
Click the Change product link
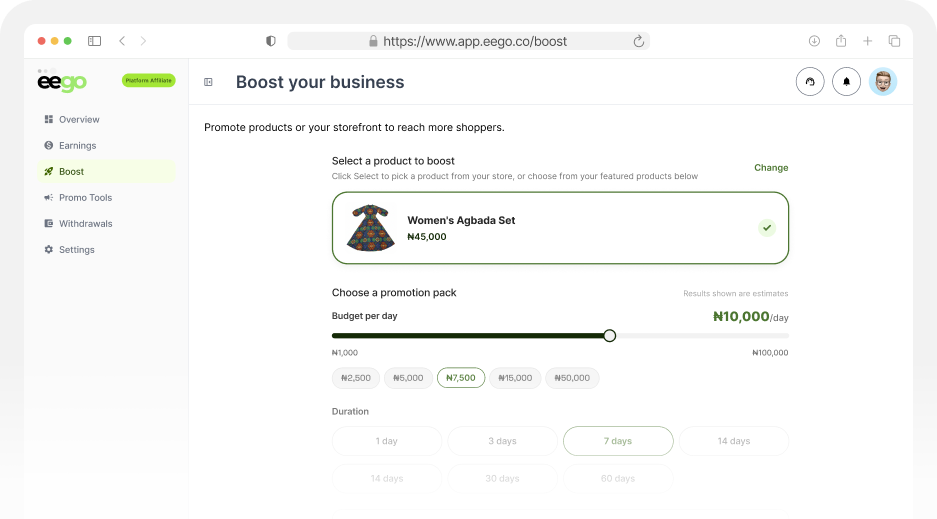(x=771, y=168)
